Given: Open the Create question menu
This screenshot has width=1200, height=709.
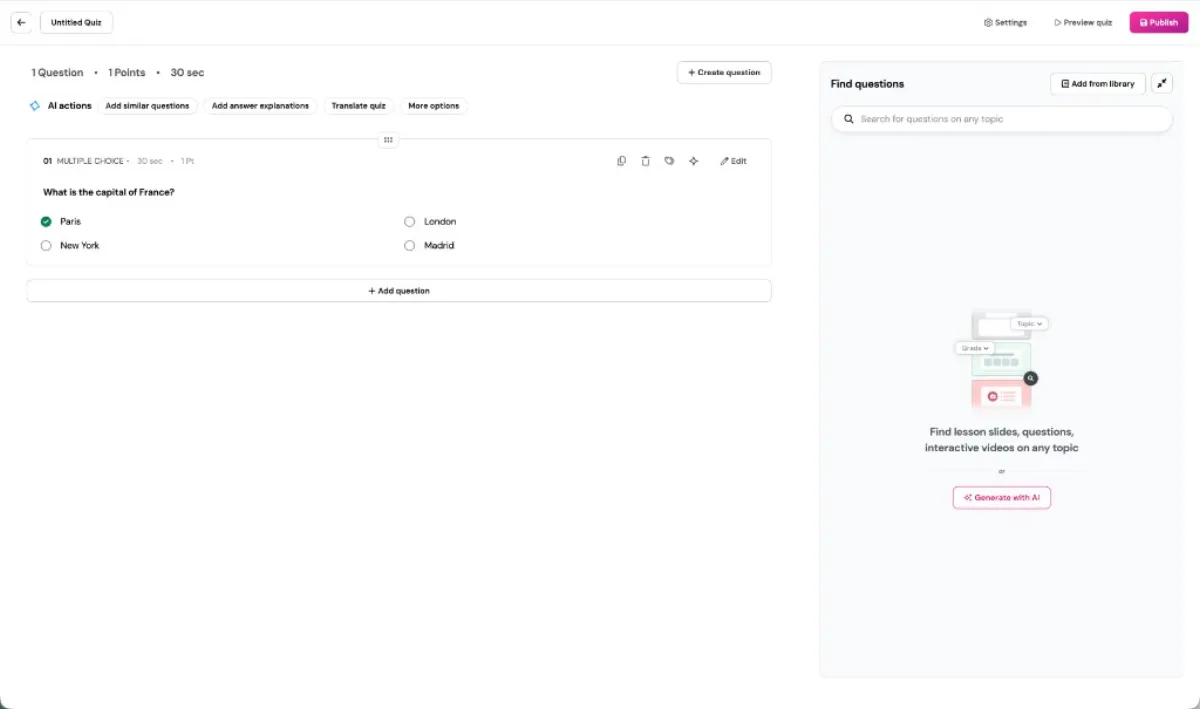Looking at the screenshot, I should click(x=724, y=73).
